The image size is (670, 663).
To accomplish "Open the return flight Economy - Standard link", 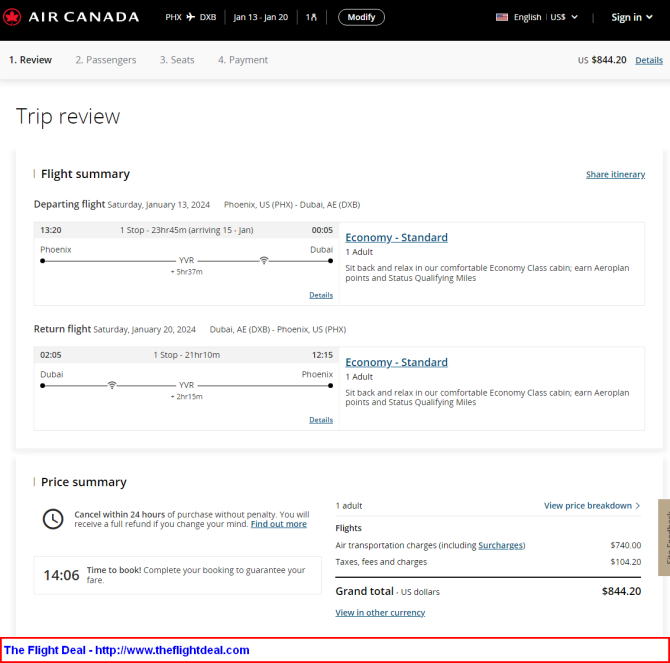I will point(397,362).
